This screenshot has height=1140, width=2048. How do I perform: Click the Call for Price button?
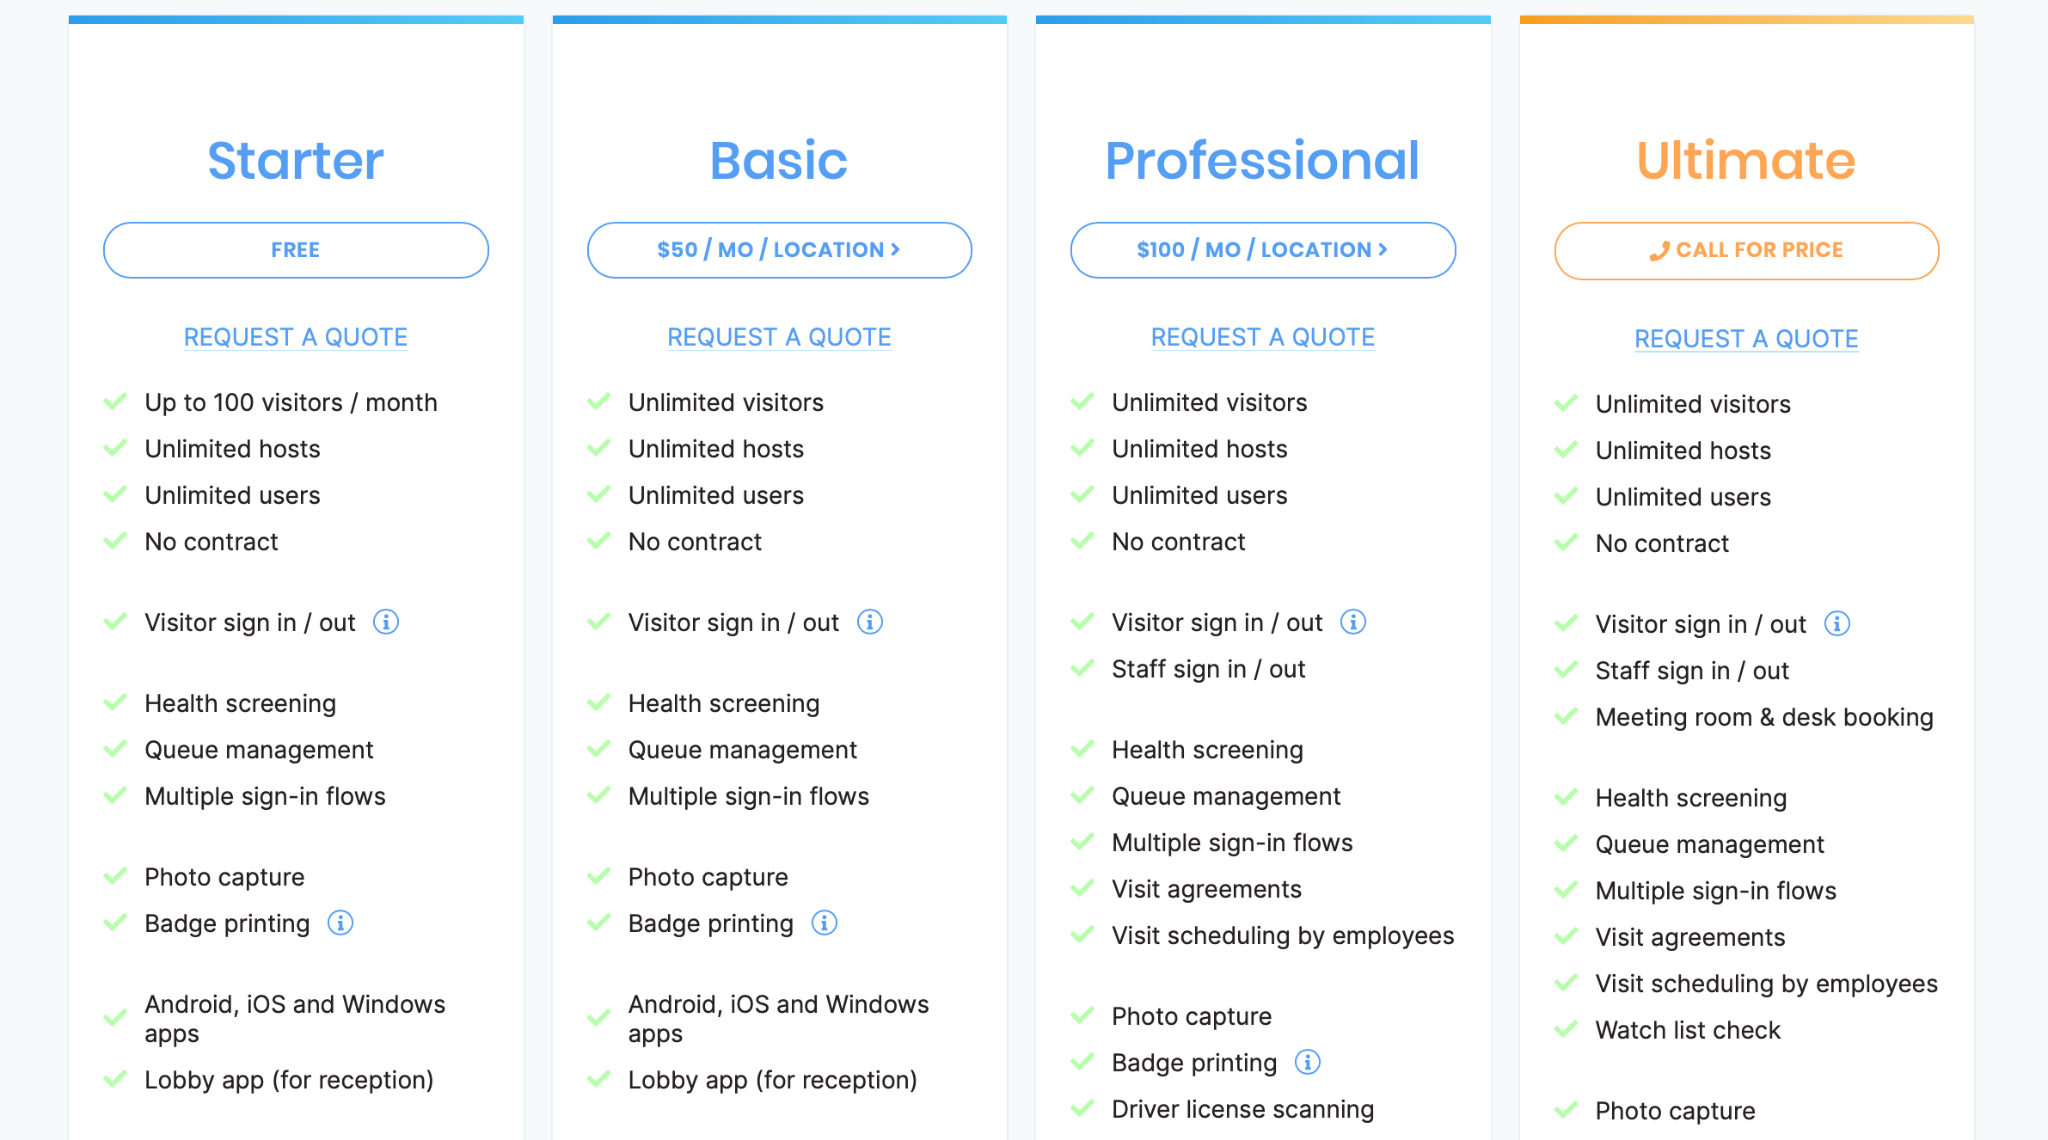tap(1745, 250)
